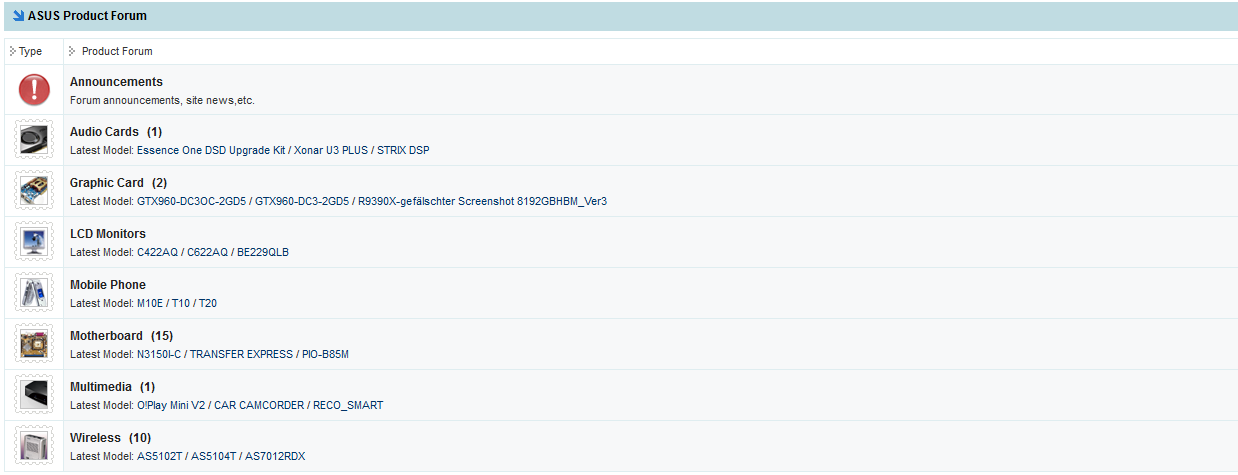Select the C622AQ monitor model
This screenshot has width=1238, height=475.
point(205,252)
